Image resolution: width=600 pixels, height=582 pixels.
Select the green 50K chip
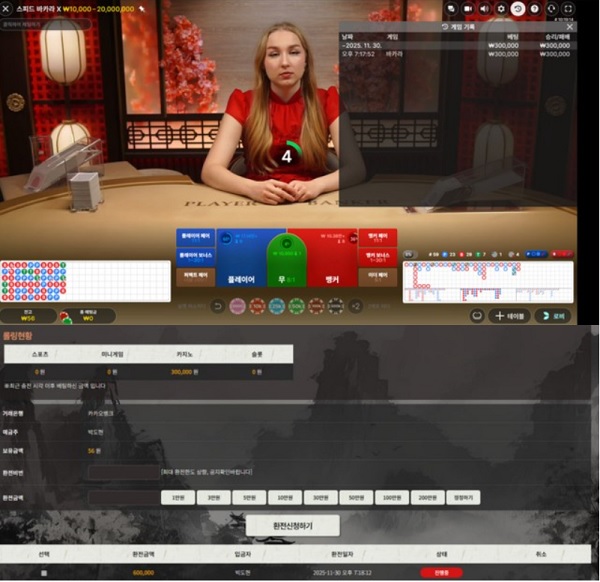[x=297, y=306]
